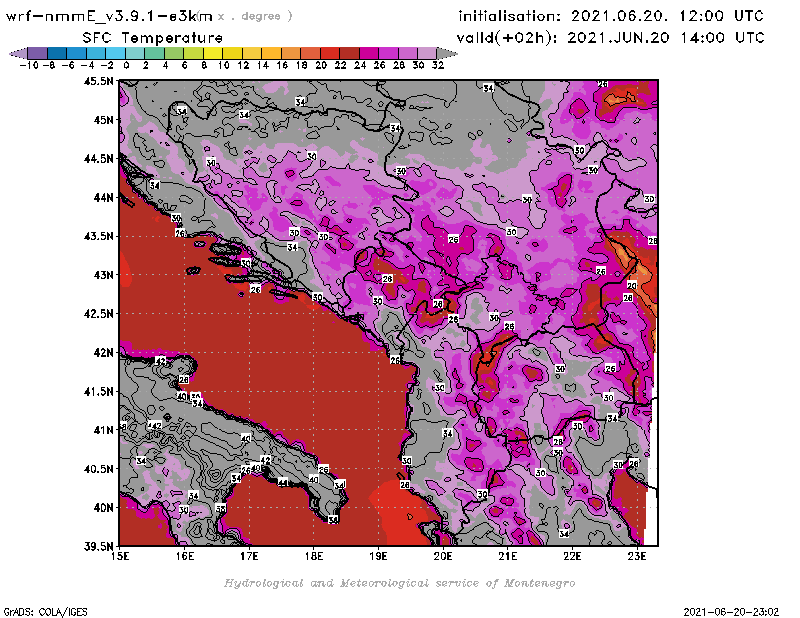Click the purple -10 to -8 legend swatch

38,53
